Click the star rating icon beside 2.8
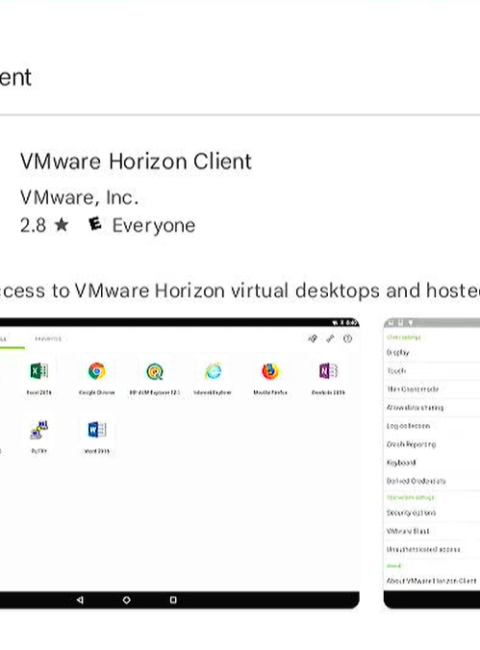Screen dimensions: 480x650 tap(61, 225)
